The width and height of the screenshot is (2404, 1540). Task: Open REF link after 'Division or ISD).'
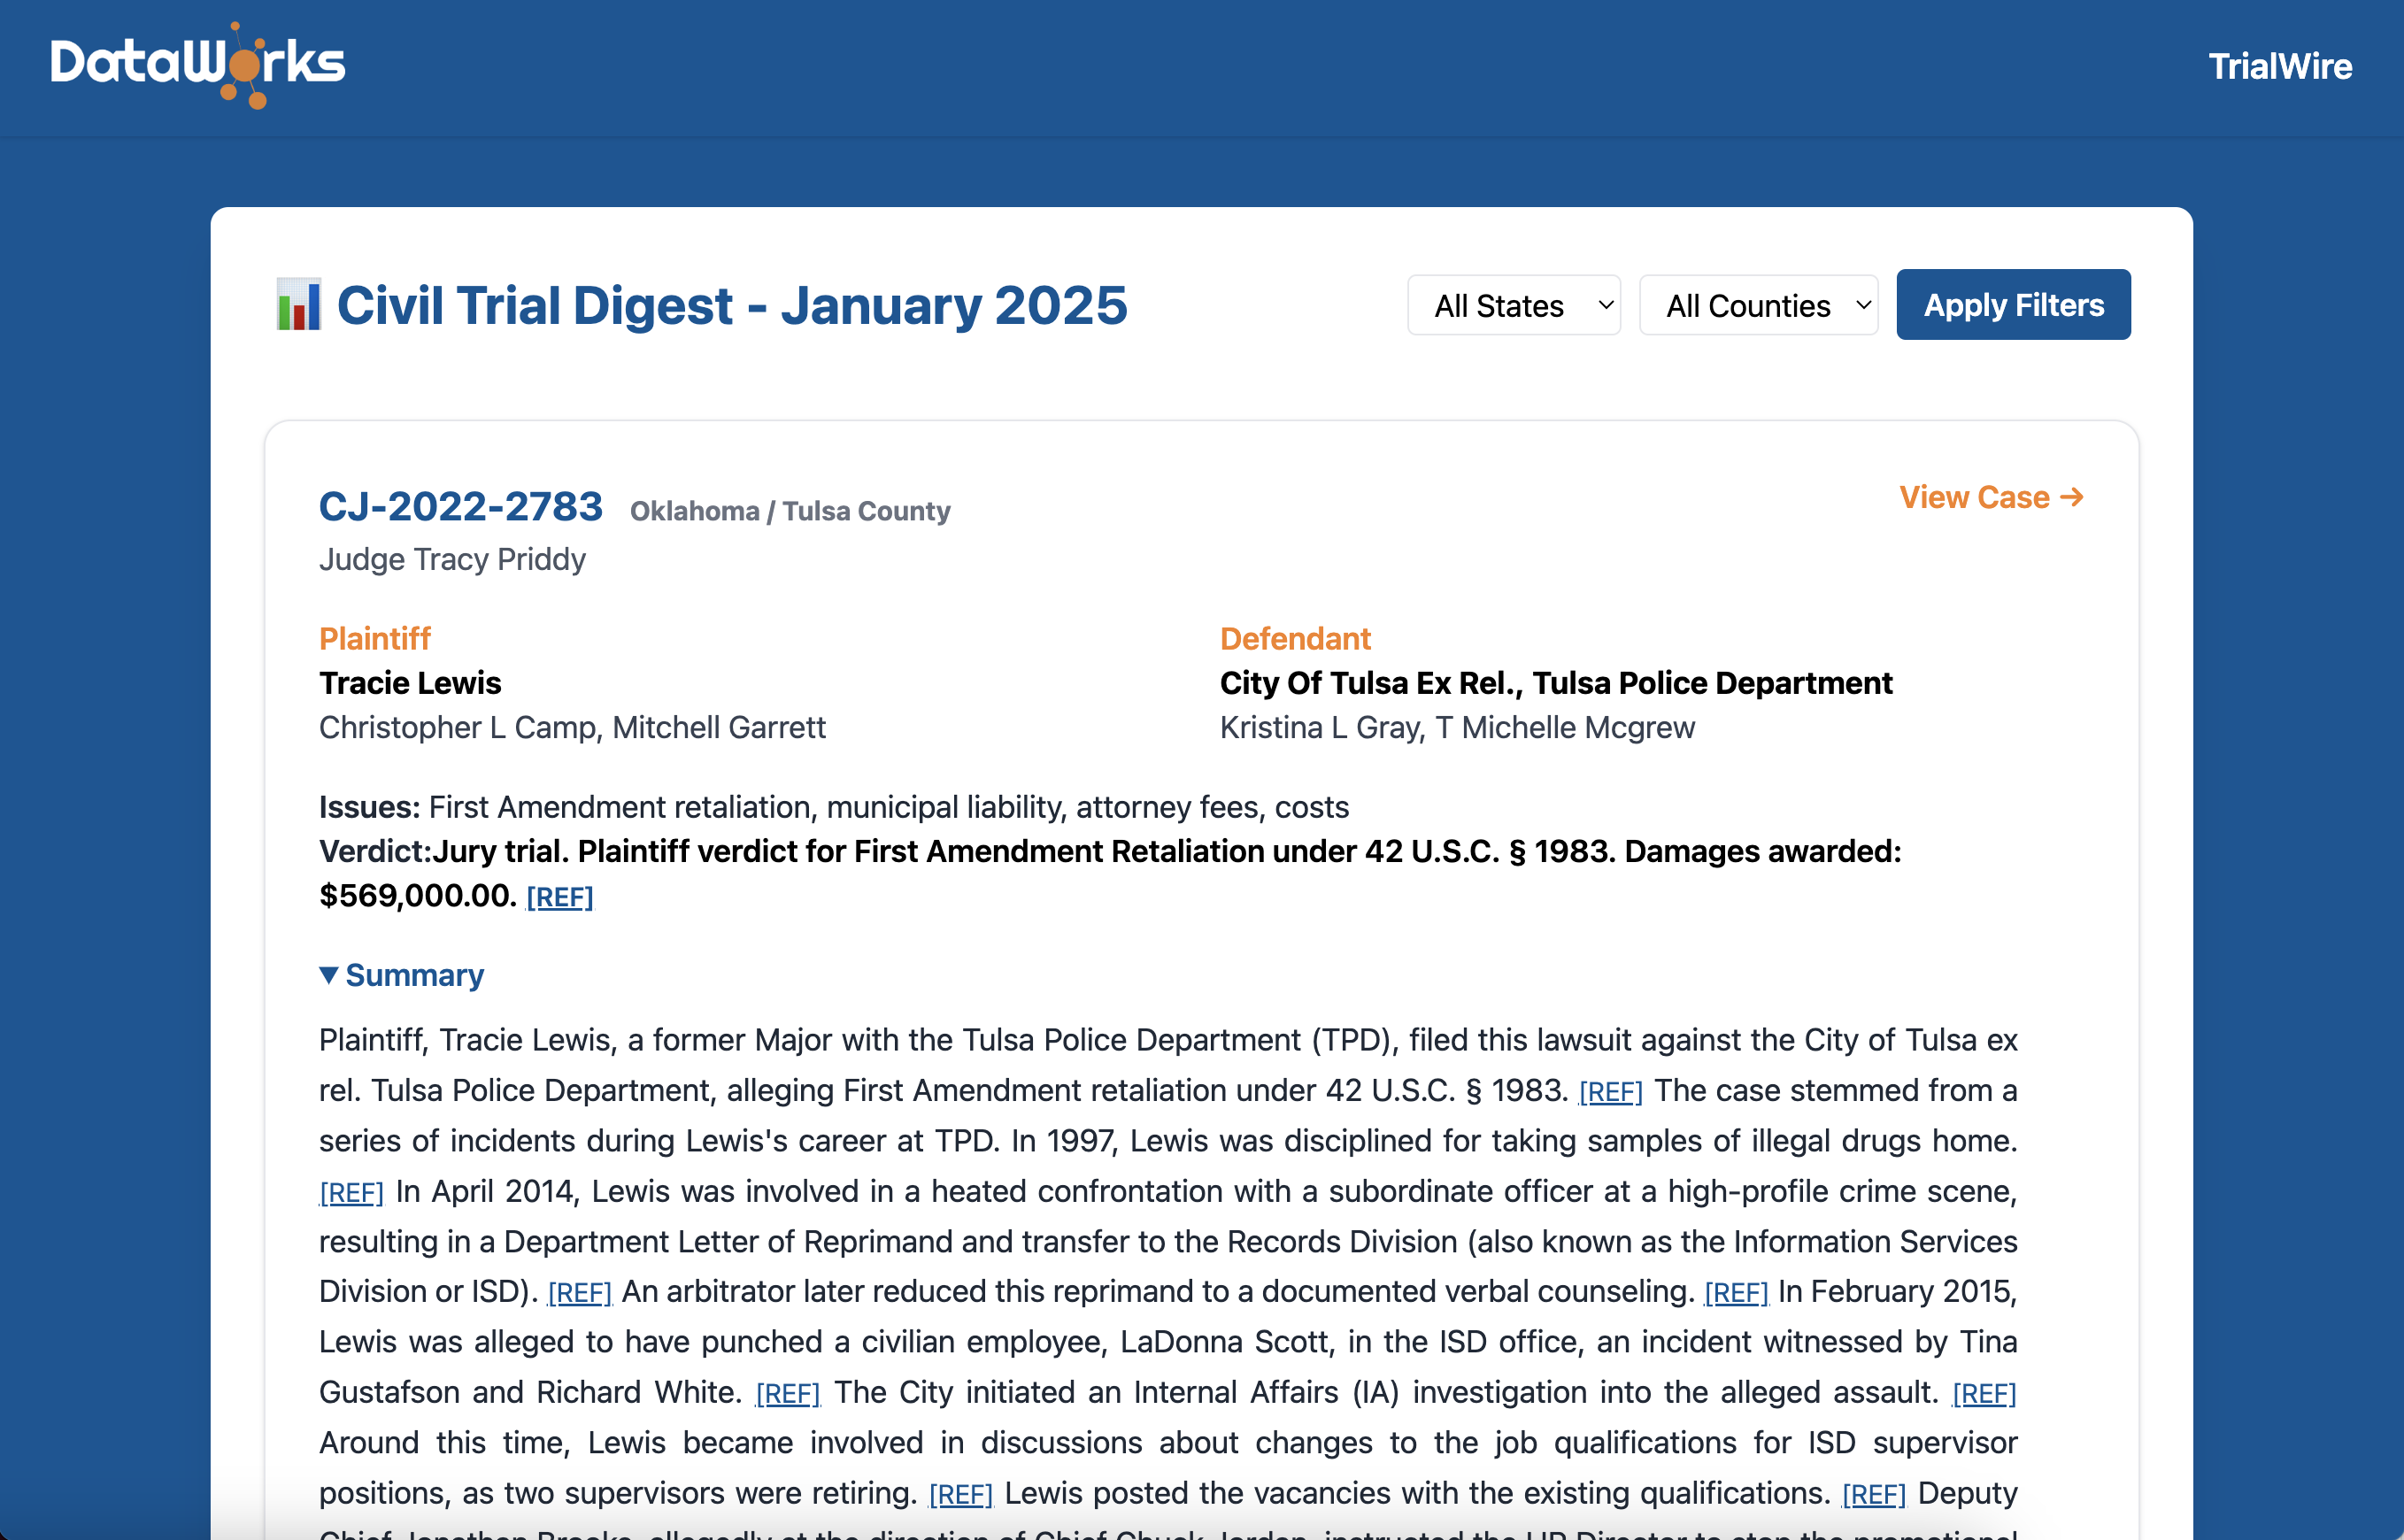(580, 1293)
